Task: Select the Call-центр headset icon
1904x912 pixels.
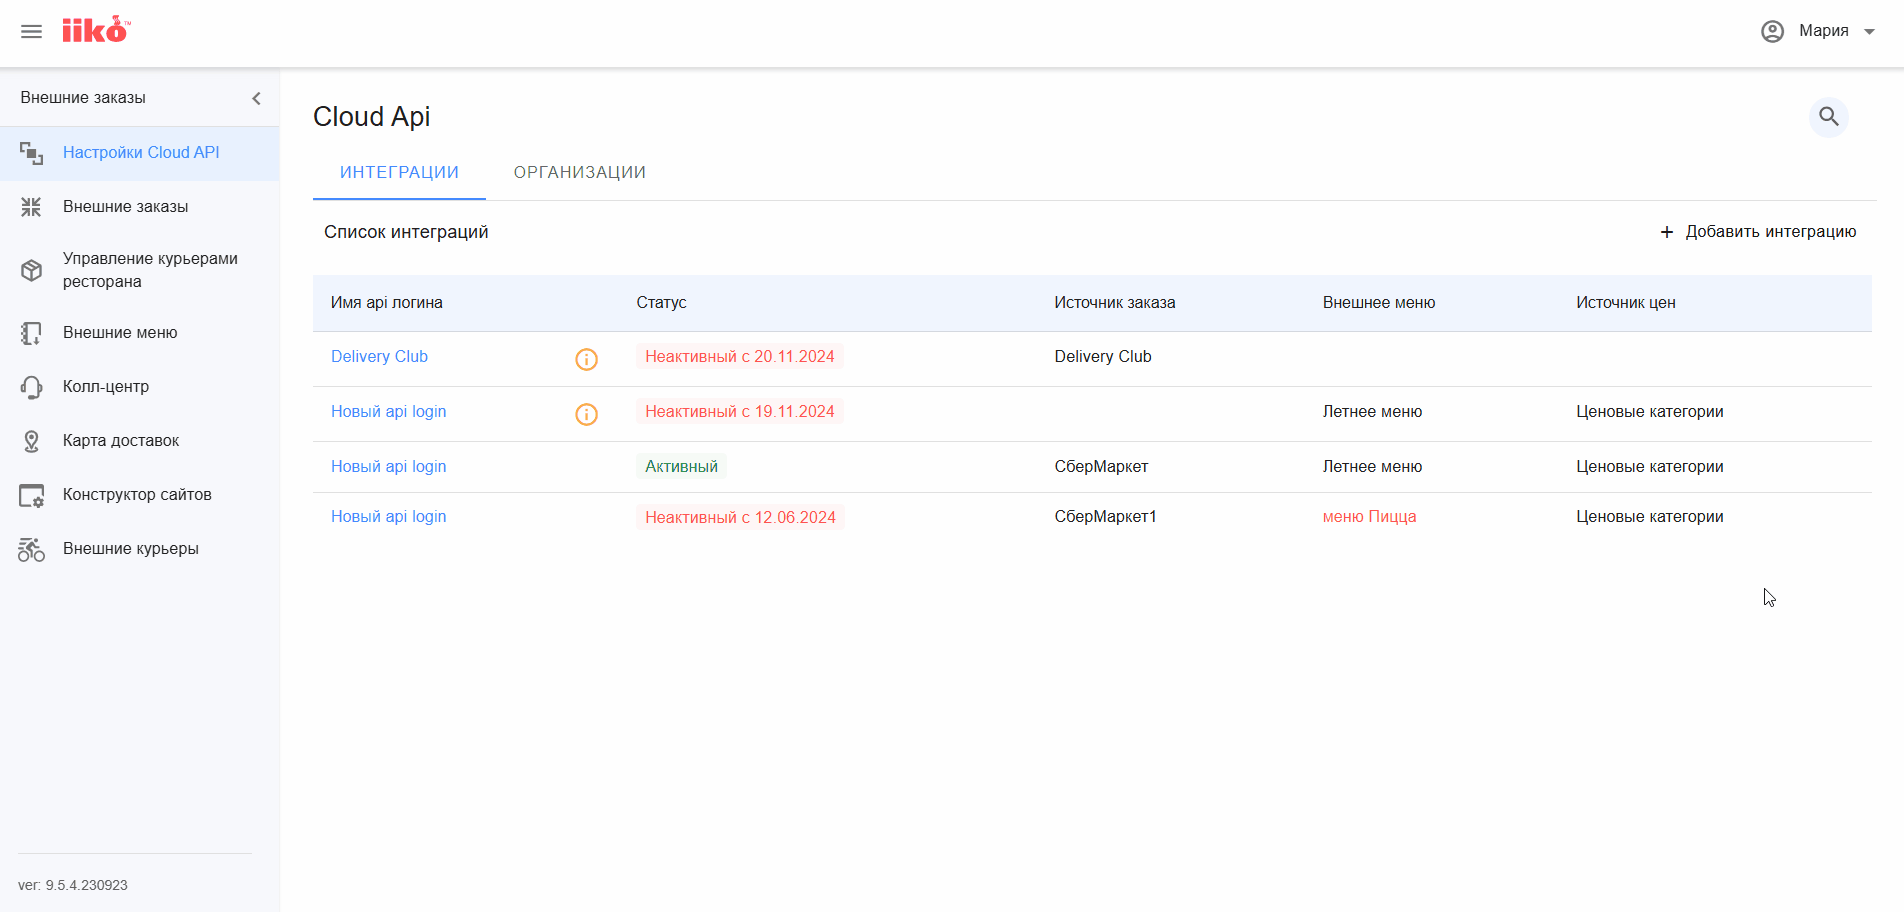Action: pyautogui.click(x=31, y=387)
